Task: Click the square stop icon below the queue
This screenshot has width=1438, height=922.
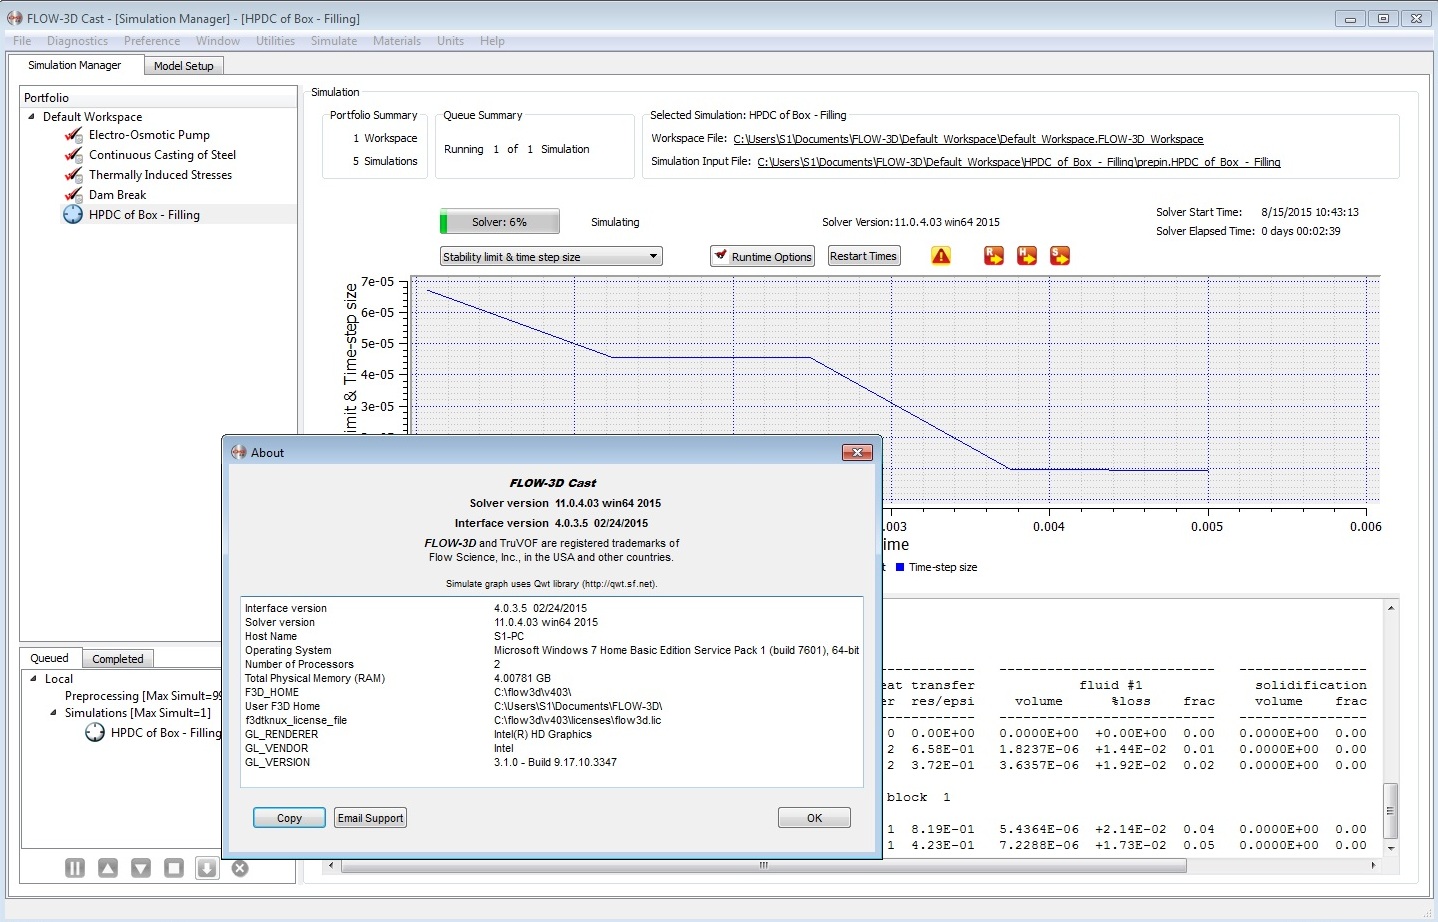Action: (174, 868)
